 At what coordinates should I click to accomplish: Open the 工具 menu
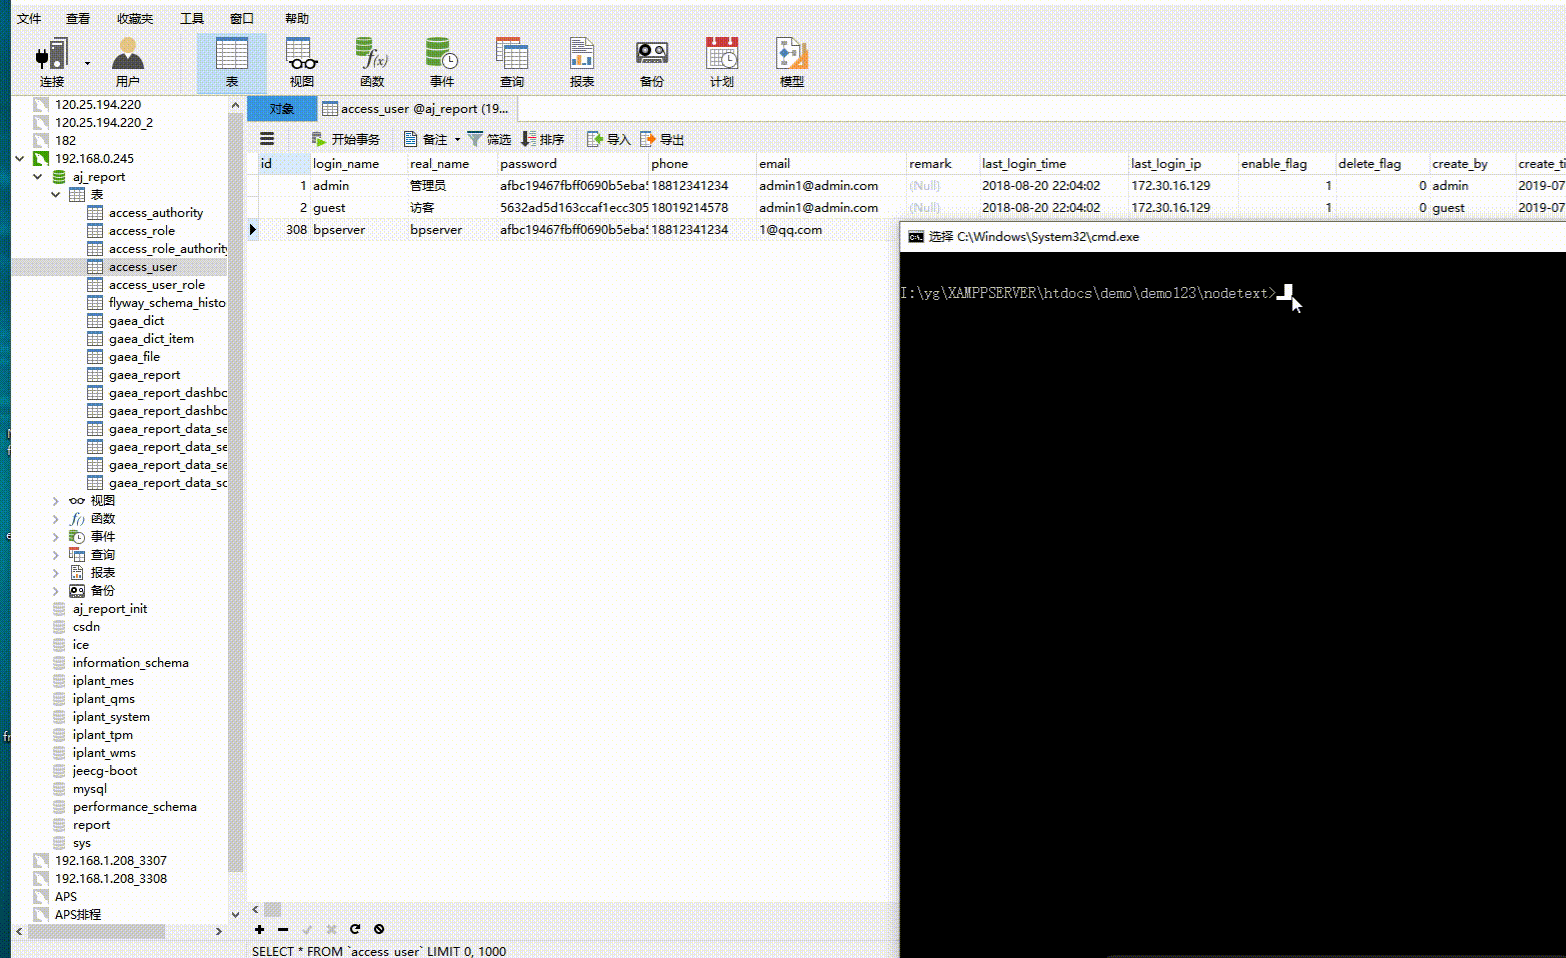point(192,17)
